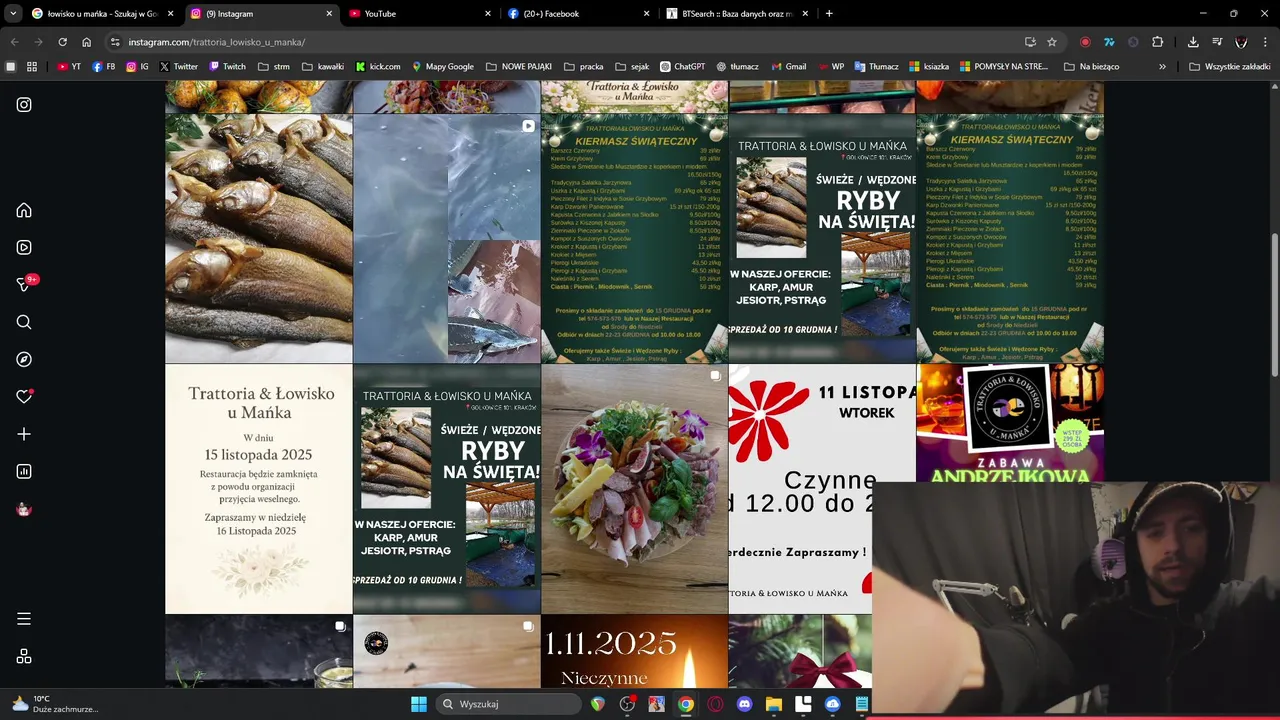Viewport: 1280px width, 720px height.
Task: Close the Instagram tab
Action: pyautogui.click(x=329, y=14)
